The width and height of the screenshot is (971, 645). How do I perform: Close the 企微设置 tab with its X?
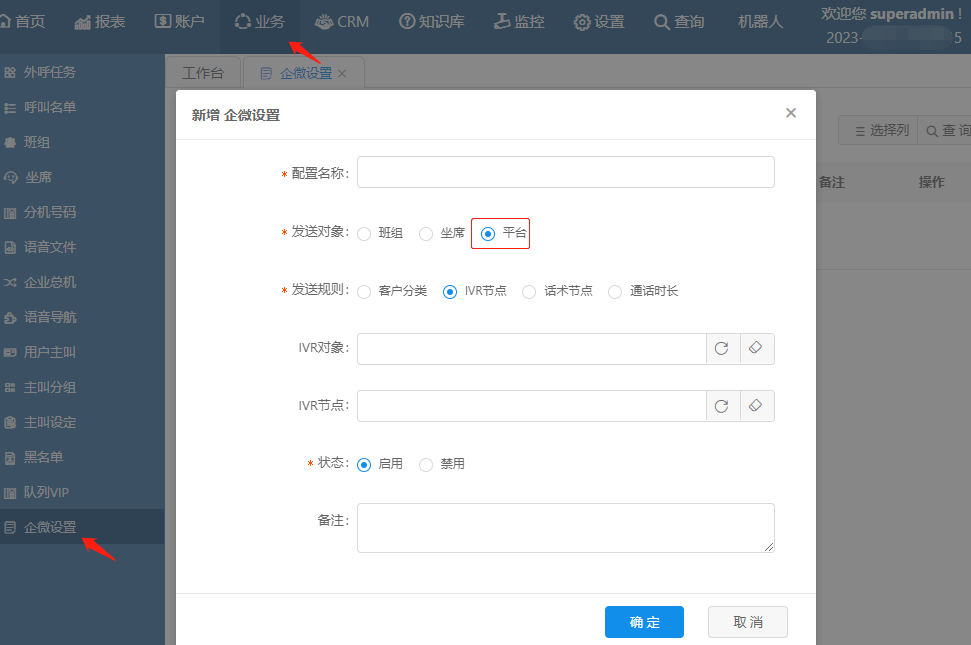(342, 74)
